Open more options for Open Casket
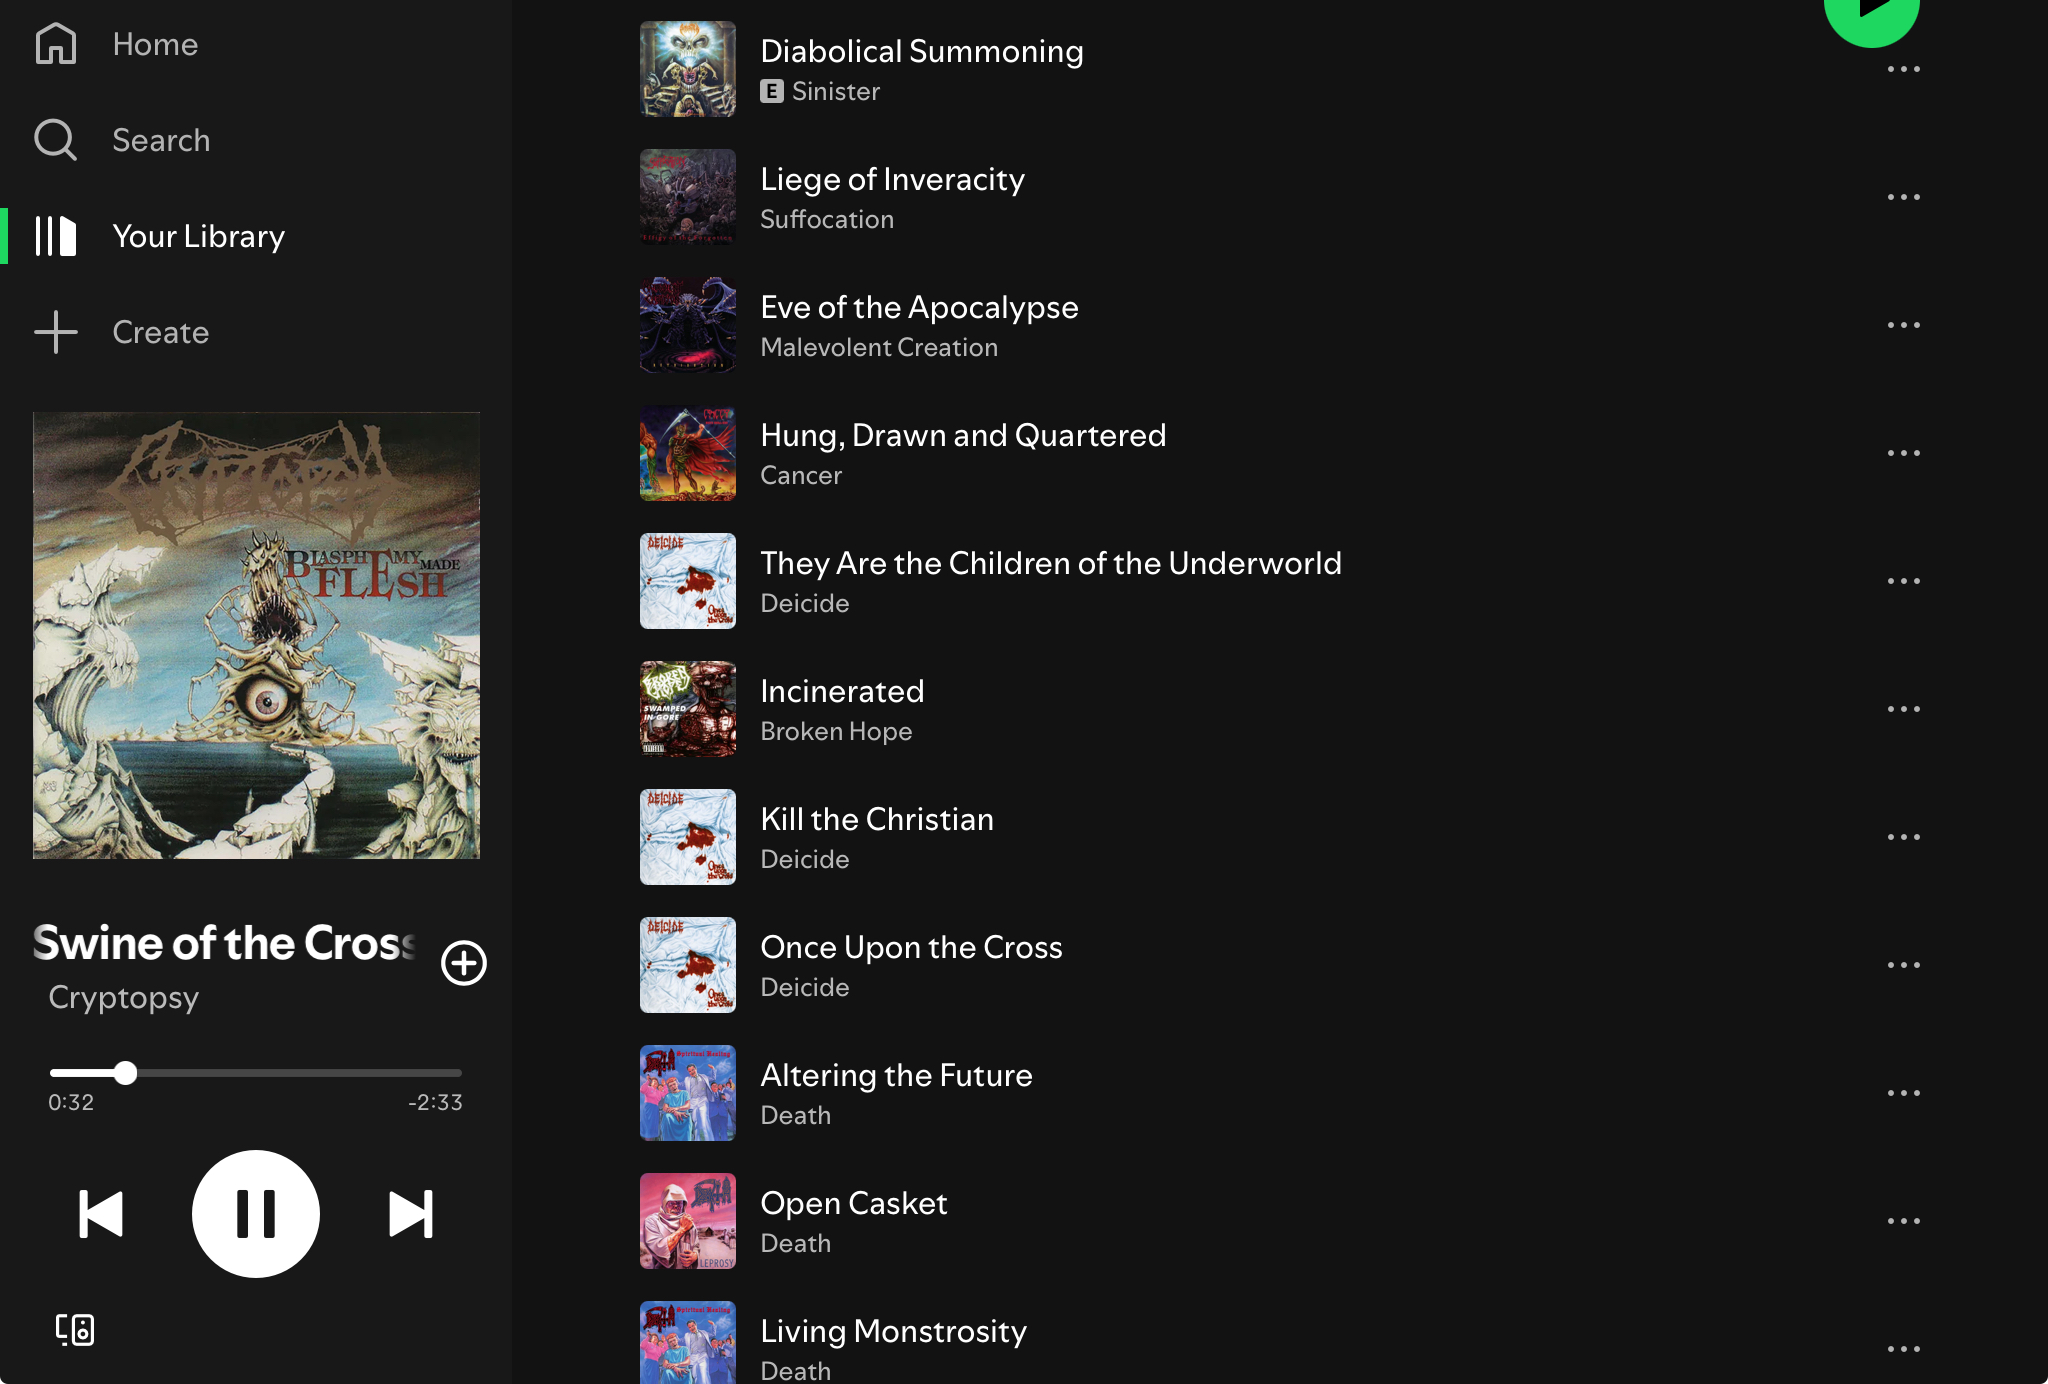2048x1384 pixels. (x=1904, y=1221)
